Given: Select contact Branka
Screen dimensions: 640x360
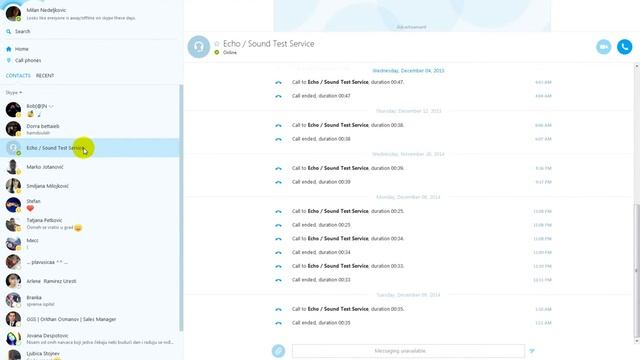Looking at the screenshot, I should click(x=89, y=300).
